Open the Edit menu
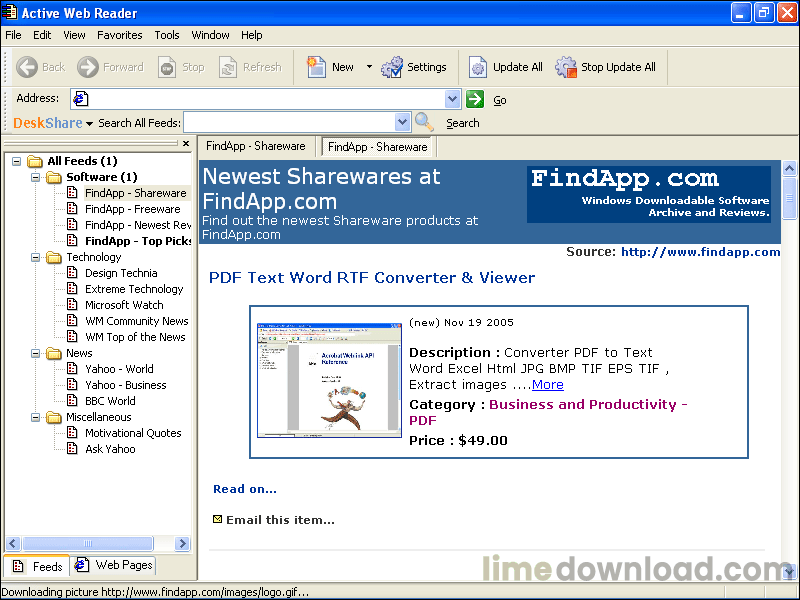The width and height of the screenshot is (800, 600). (x=42, y=35)
